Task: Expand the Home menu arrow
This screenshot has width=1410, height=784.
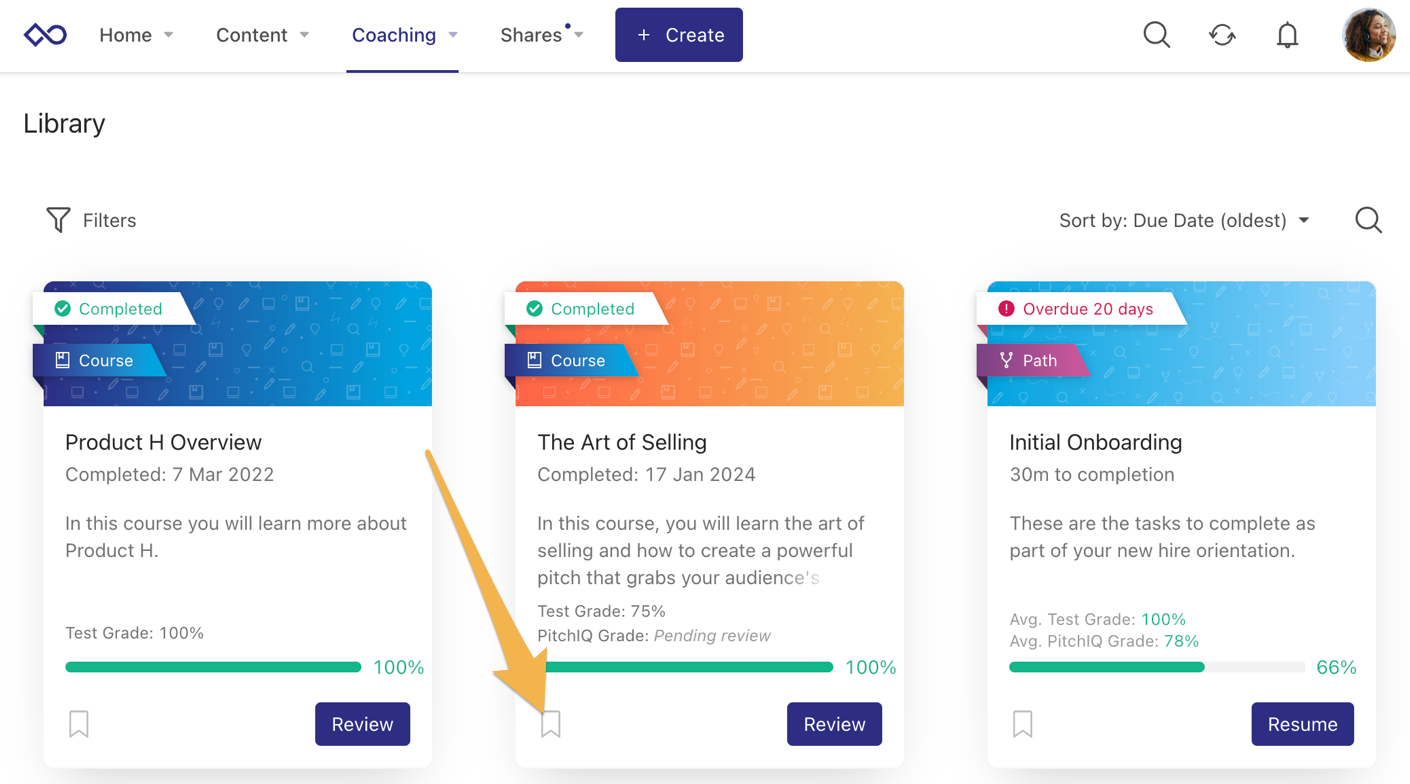Action: pyautogui.click(x=169, y=35)
